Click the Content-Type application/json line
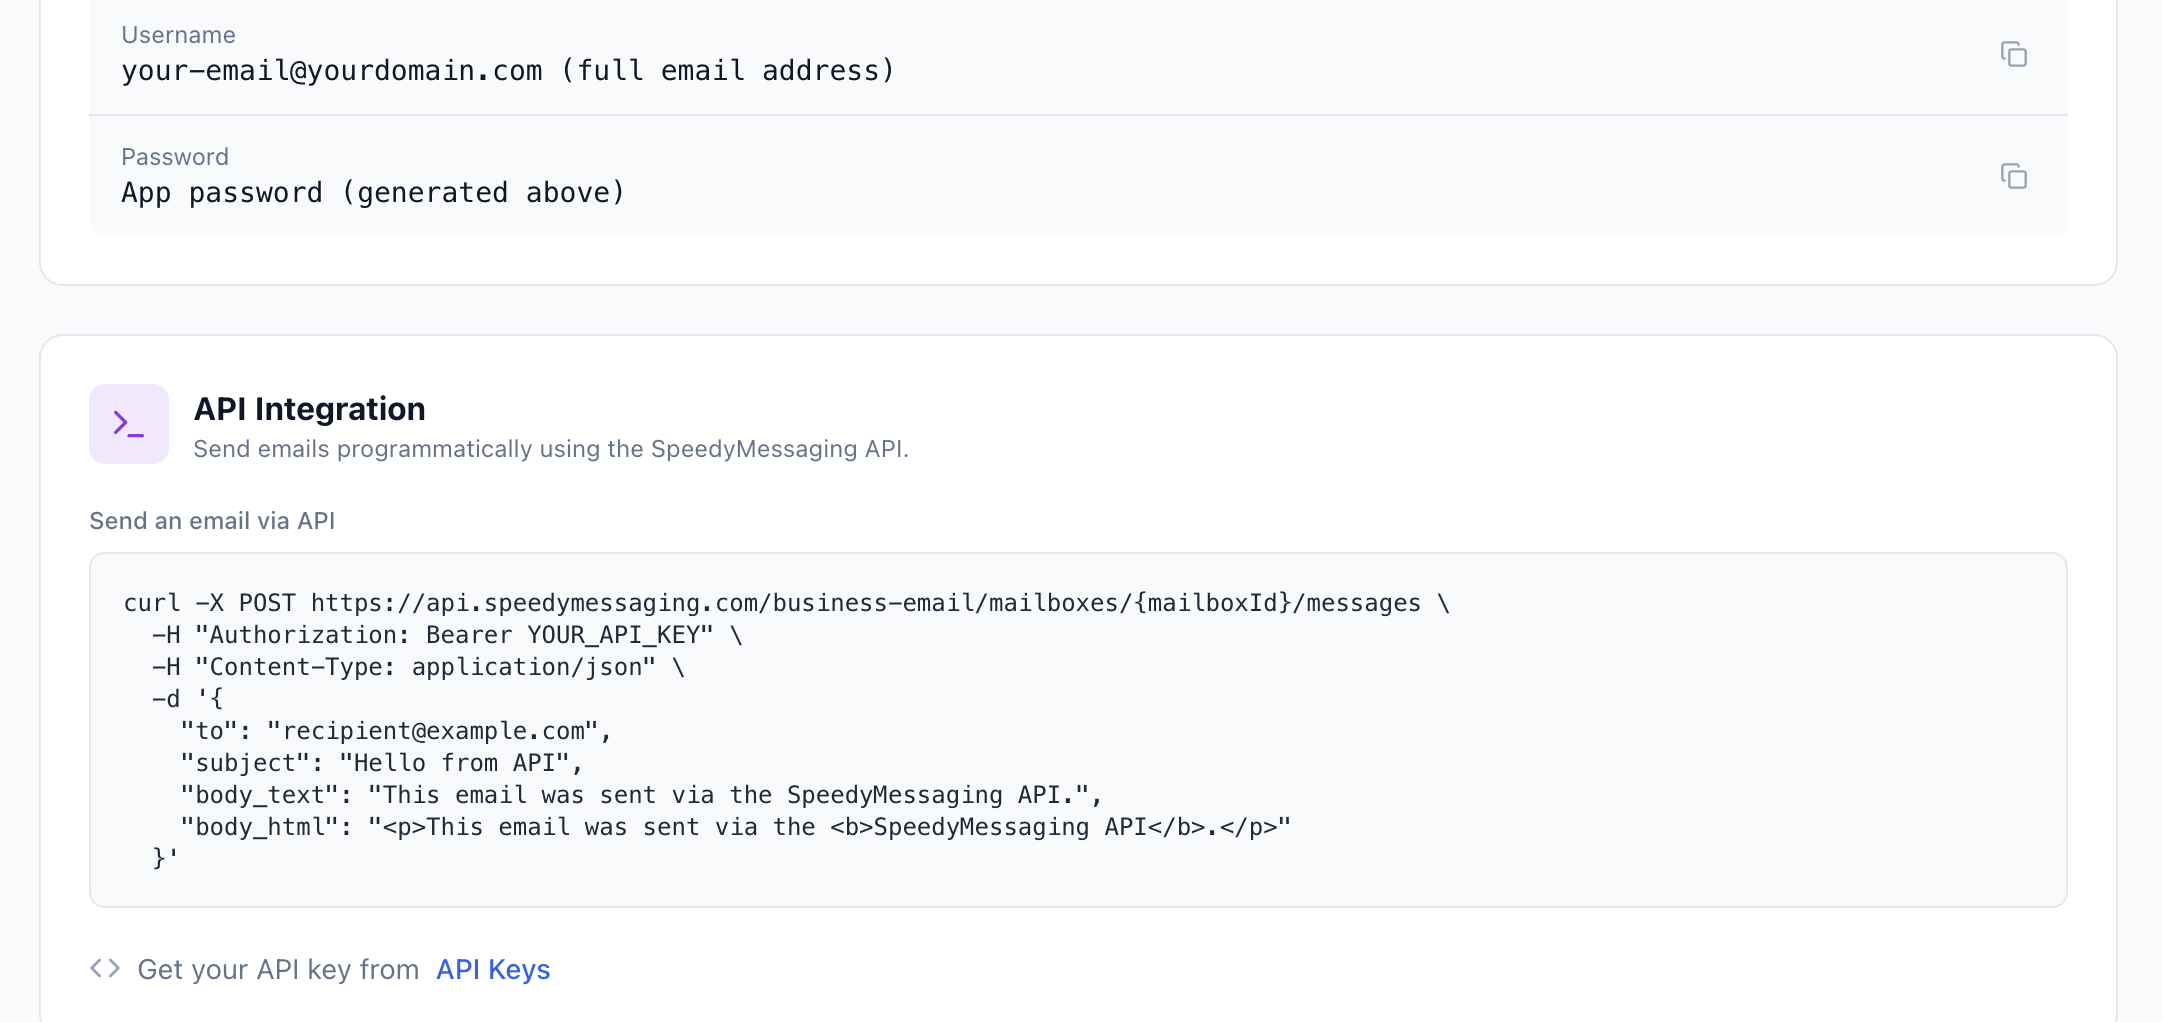2162x1022 pixels. 418,667
